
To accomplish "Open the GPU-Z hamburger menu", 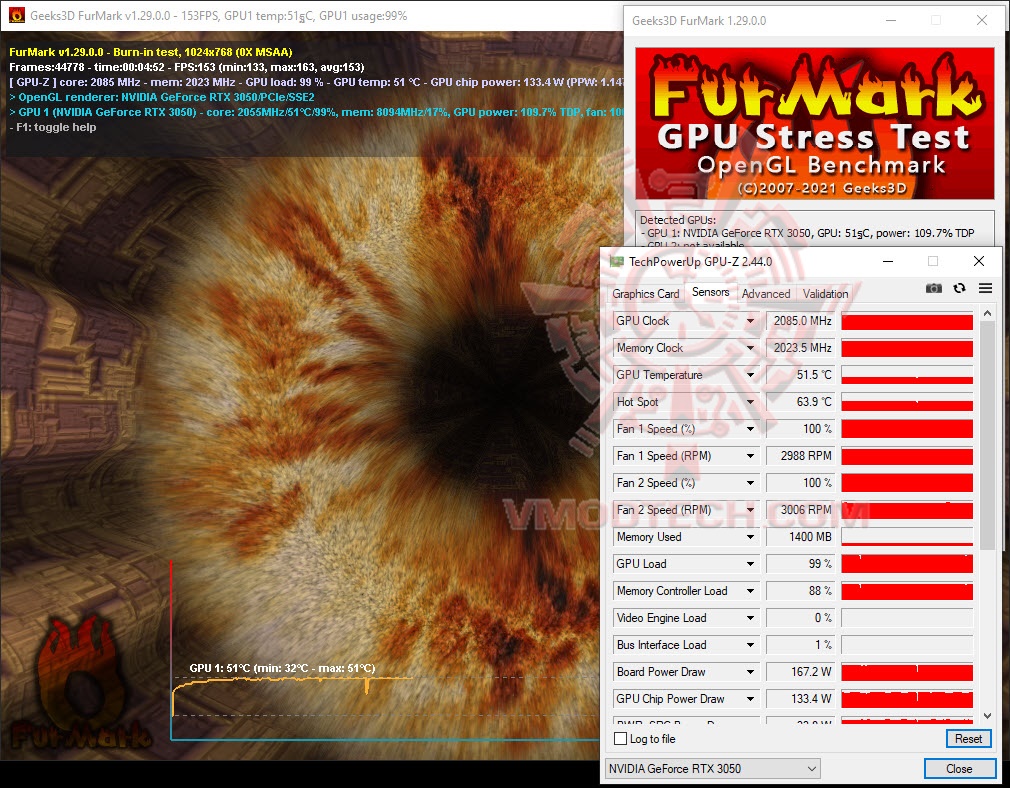I will pos(985,288).
